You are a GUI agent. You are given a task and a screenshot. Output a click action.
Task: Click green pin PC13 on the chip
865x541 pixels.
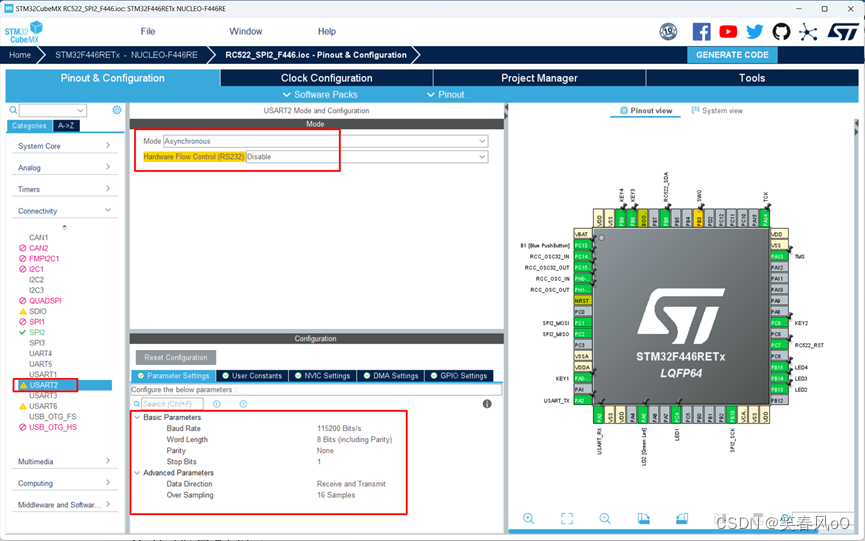click(583, 245)
